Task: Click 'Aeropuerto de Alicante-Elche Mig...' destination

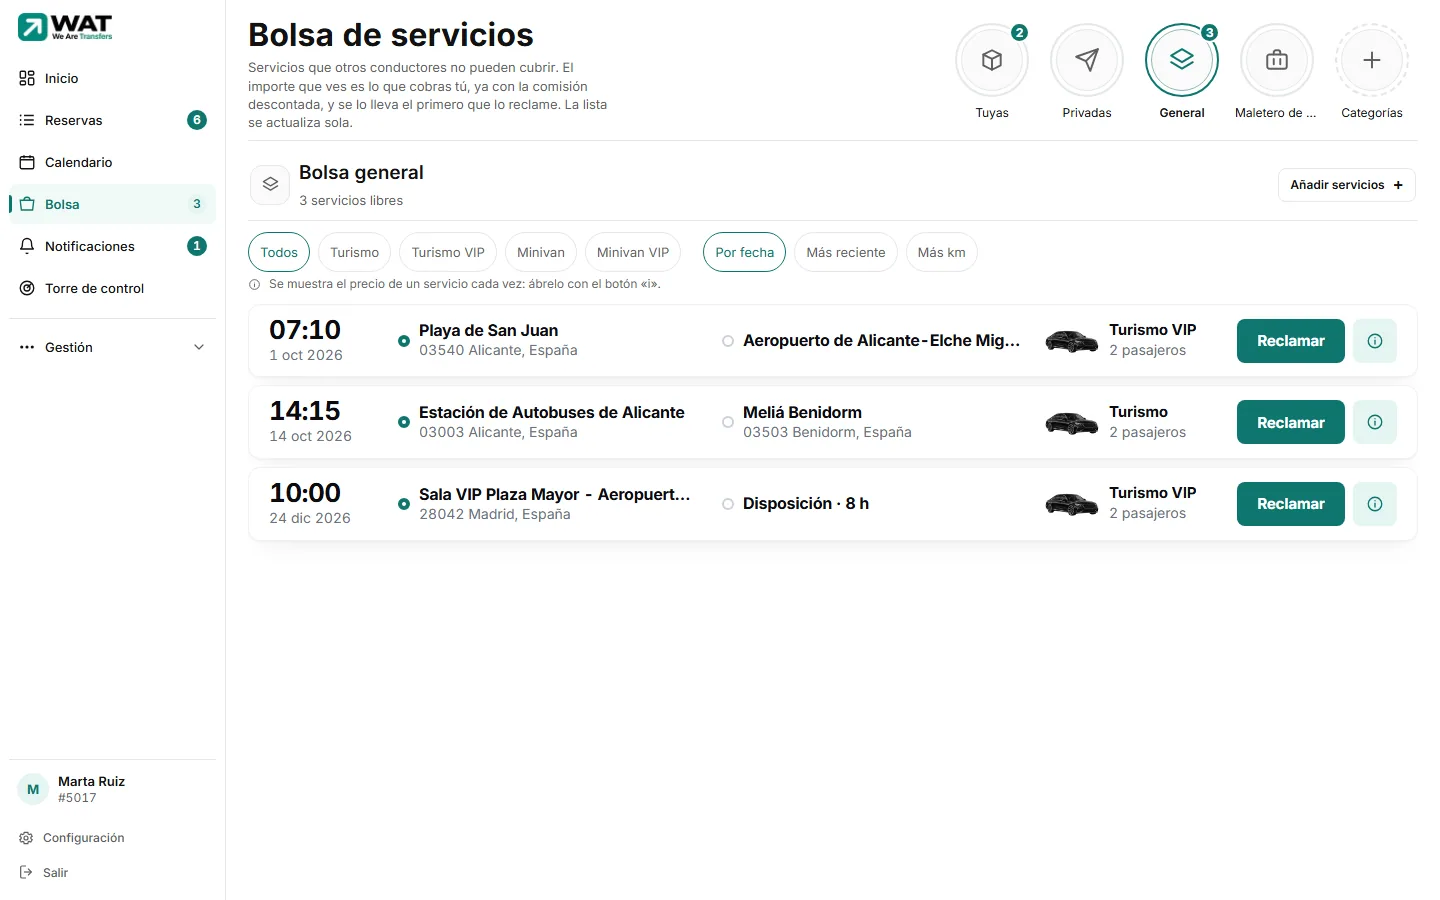Action: (881, 341)
